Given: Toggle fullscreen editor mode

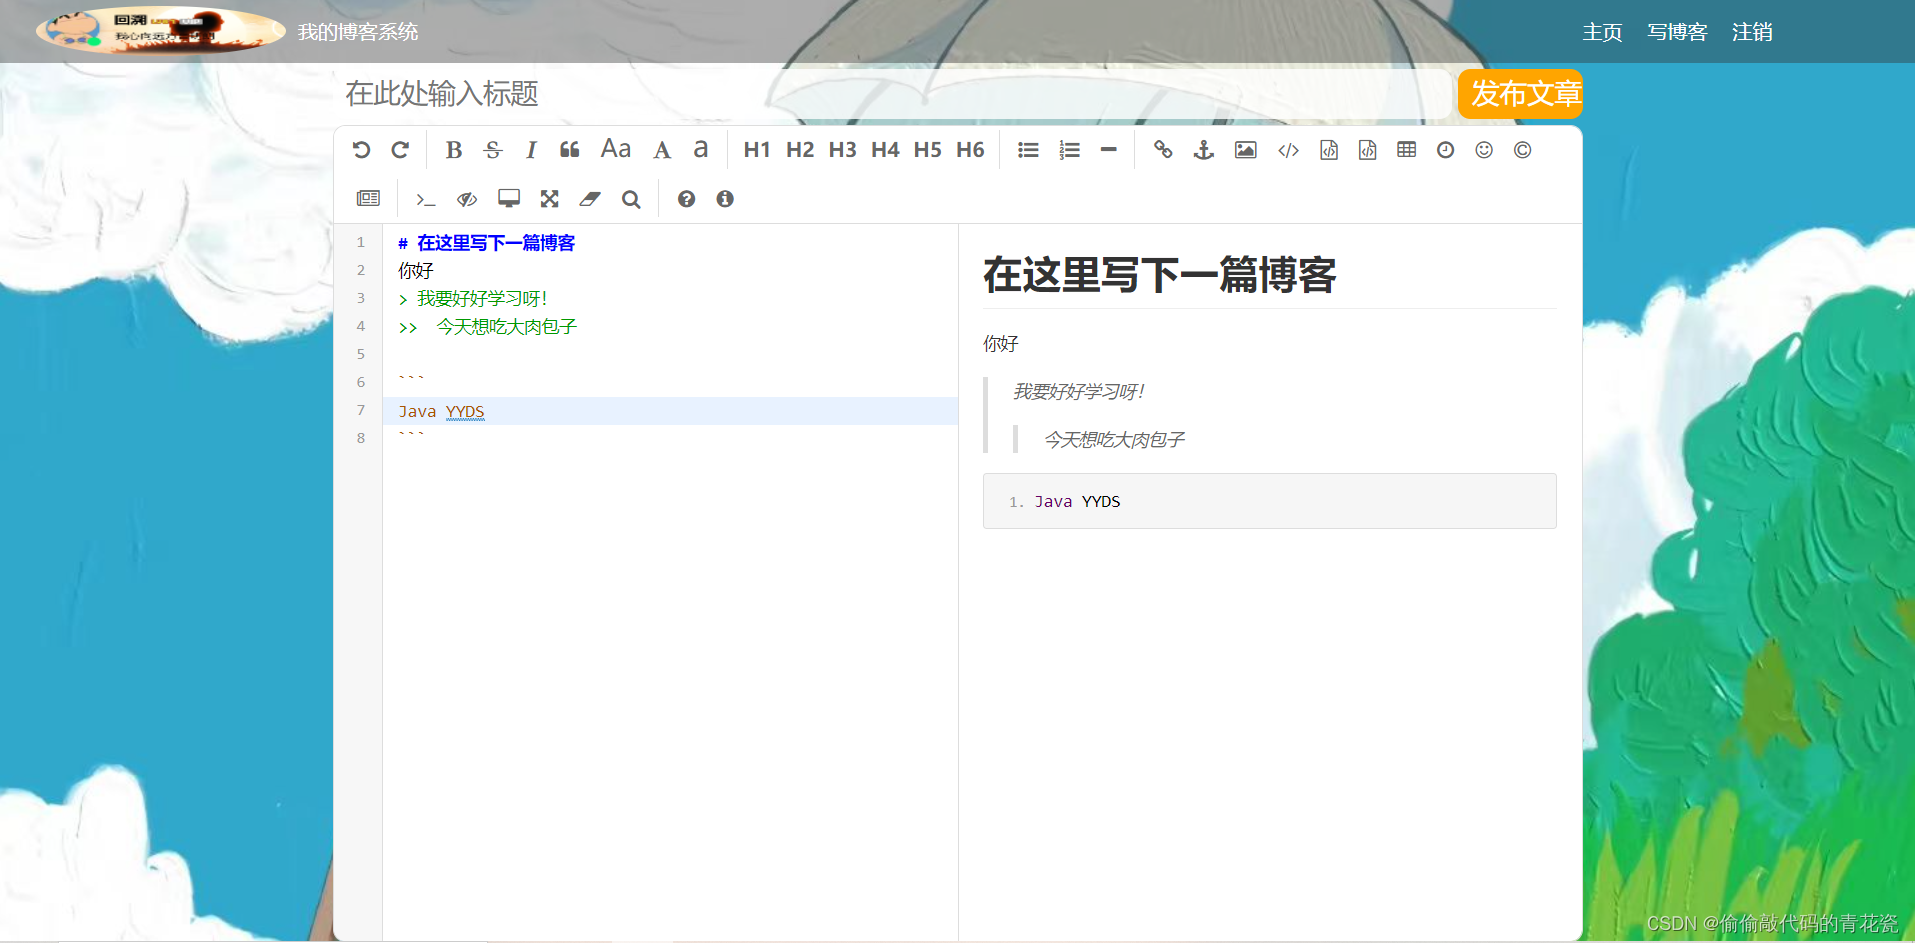Looking at the screenshot, I should (x=549, y=199).
